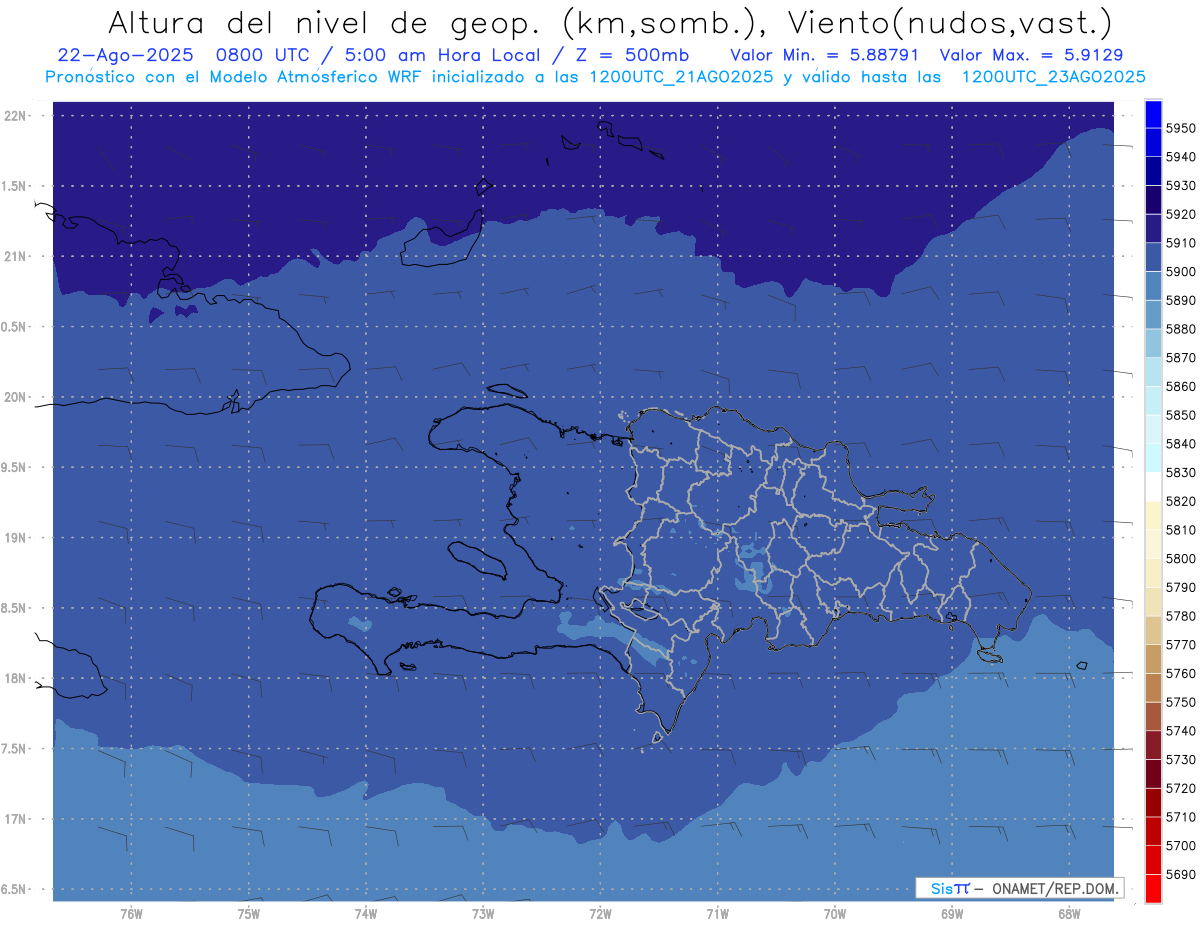Screen dimensions: 1200x927
Task: Click the 72W longitude axis label
Action: 601,913
